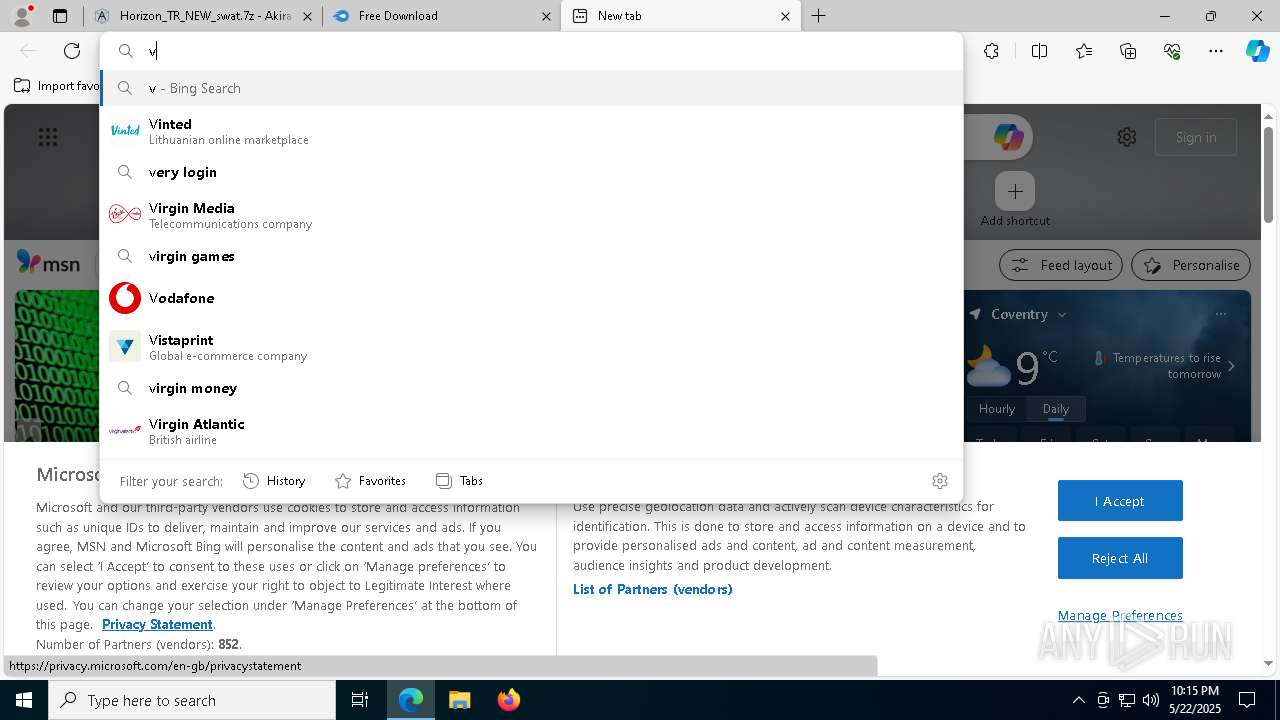1280x720 pixels.
Task: Select Vodafone suggestion
Action: coord(531,298)
